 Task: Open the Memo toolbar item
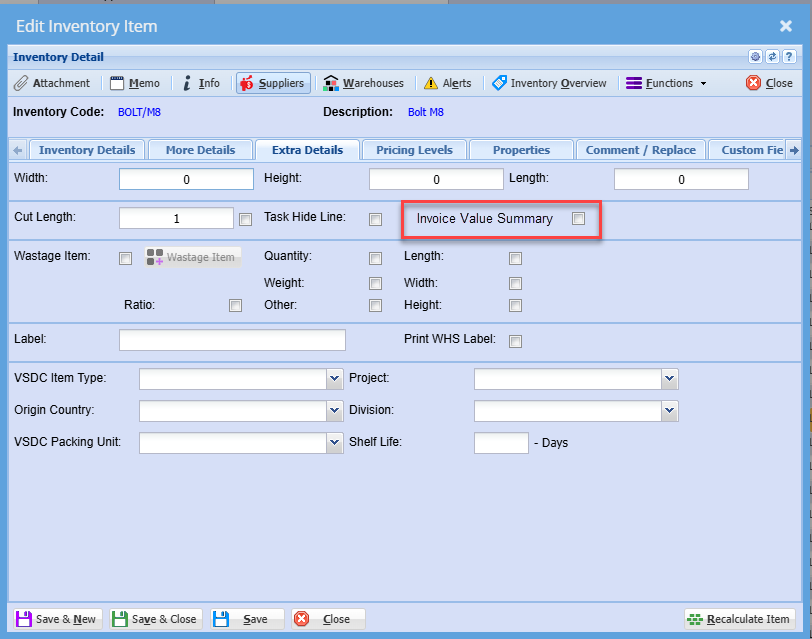tap(134, 83)
